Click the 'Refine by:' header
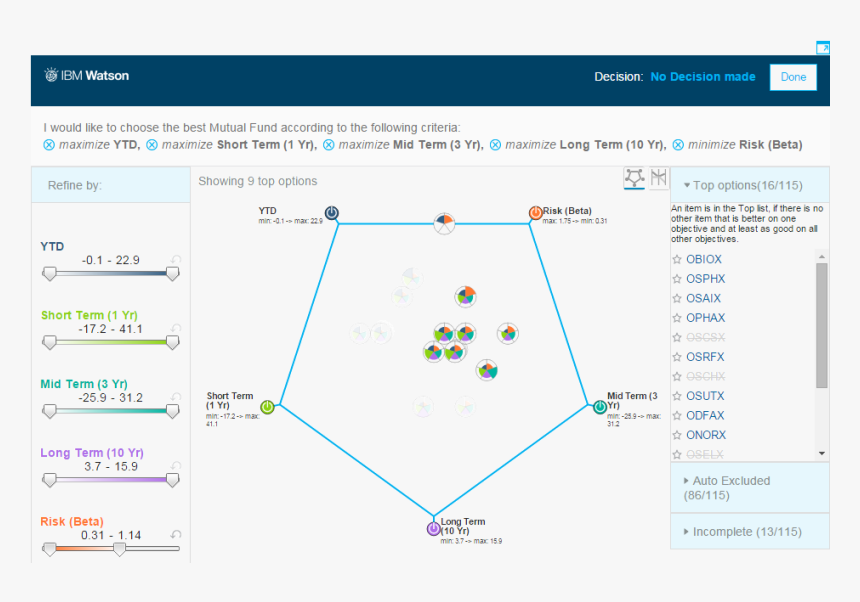The image size is (860, 602). (75, 185)
